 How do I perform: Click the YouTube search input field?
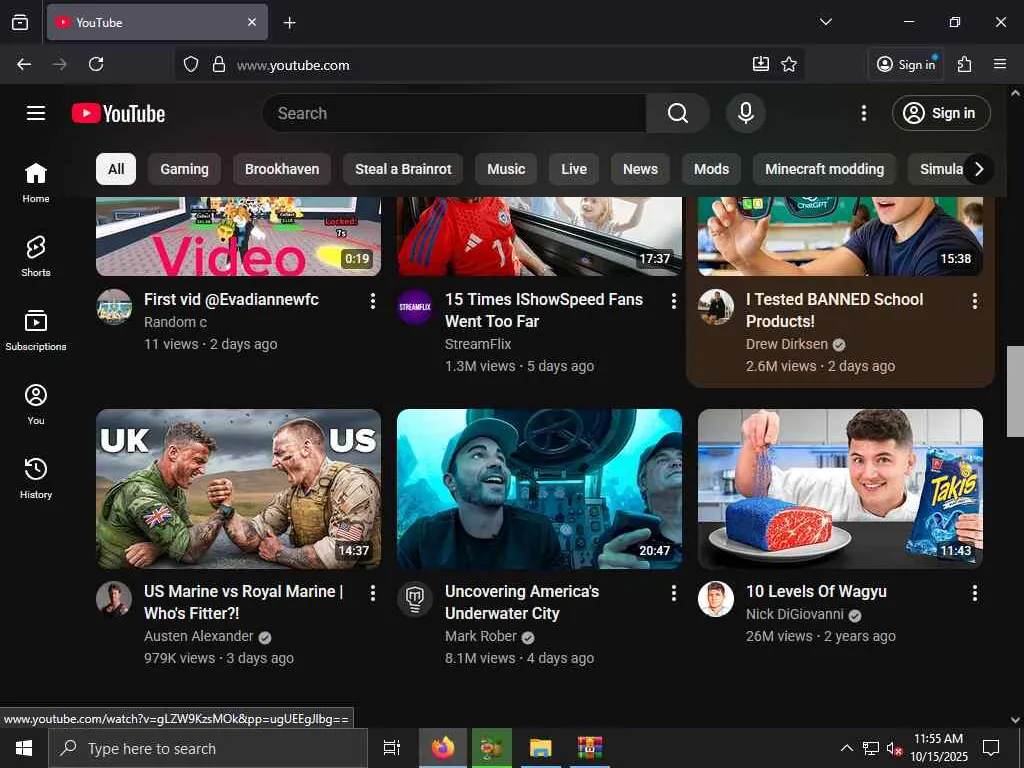point(455,113)
